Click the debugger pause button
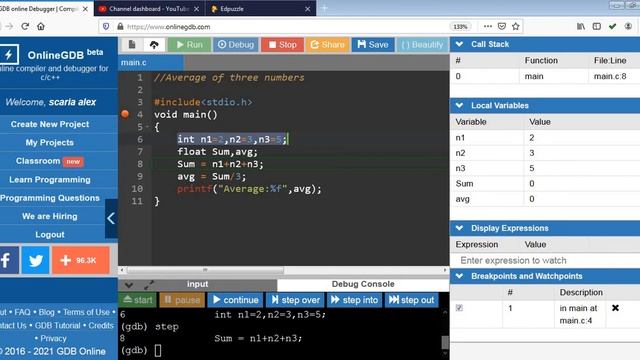Viewport: 640px width, 360px height. pyautogui.click(x=182, y=300)
